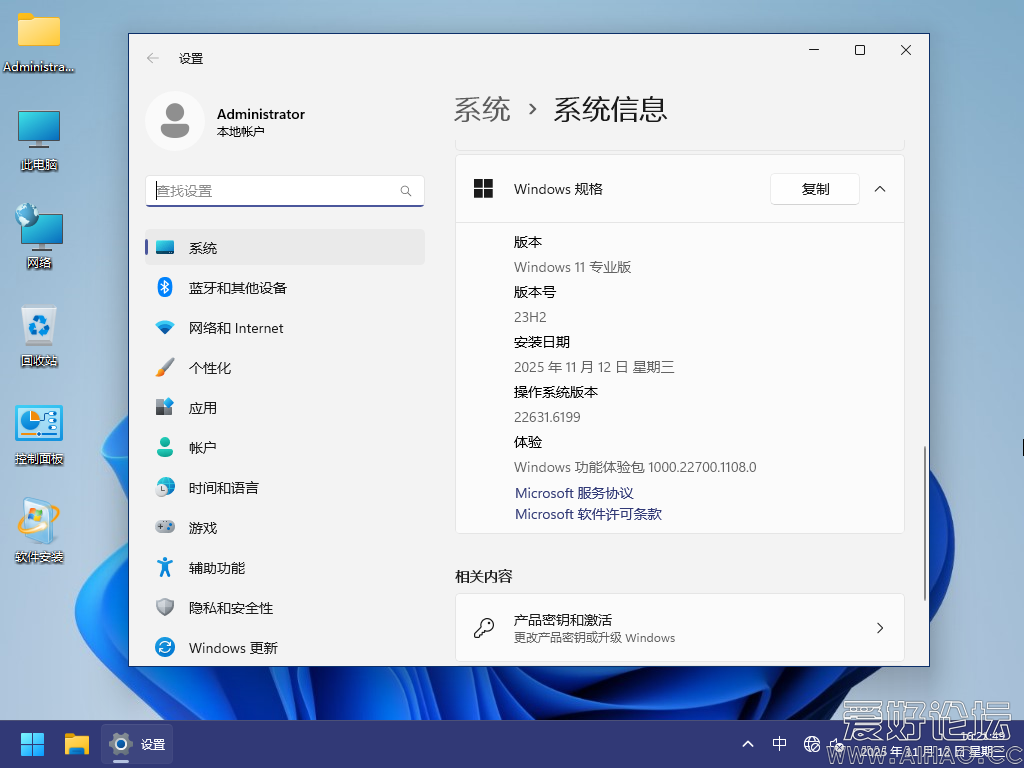Screen dimensions: 1024x768
Task: Open 产品密钥和激活 via its right chevron
Action: click(880, 628)
